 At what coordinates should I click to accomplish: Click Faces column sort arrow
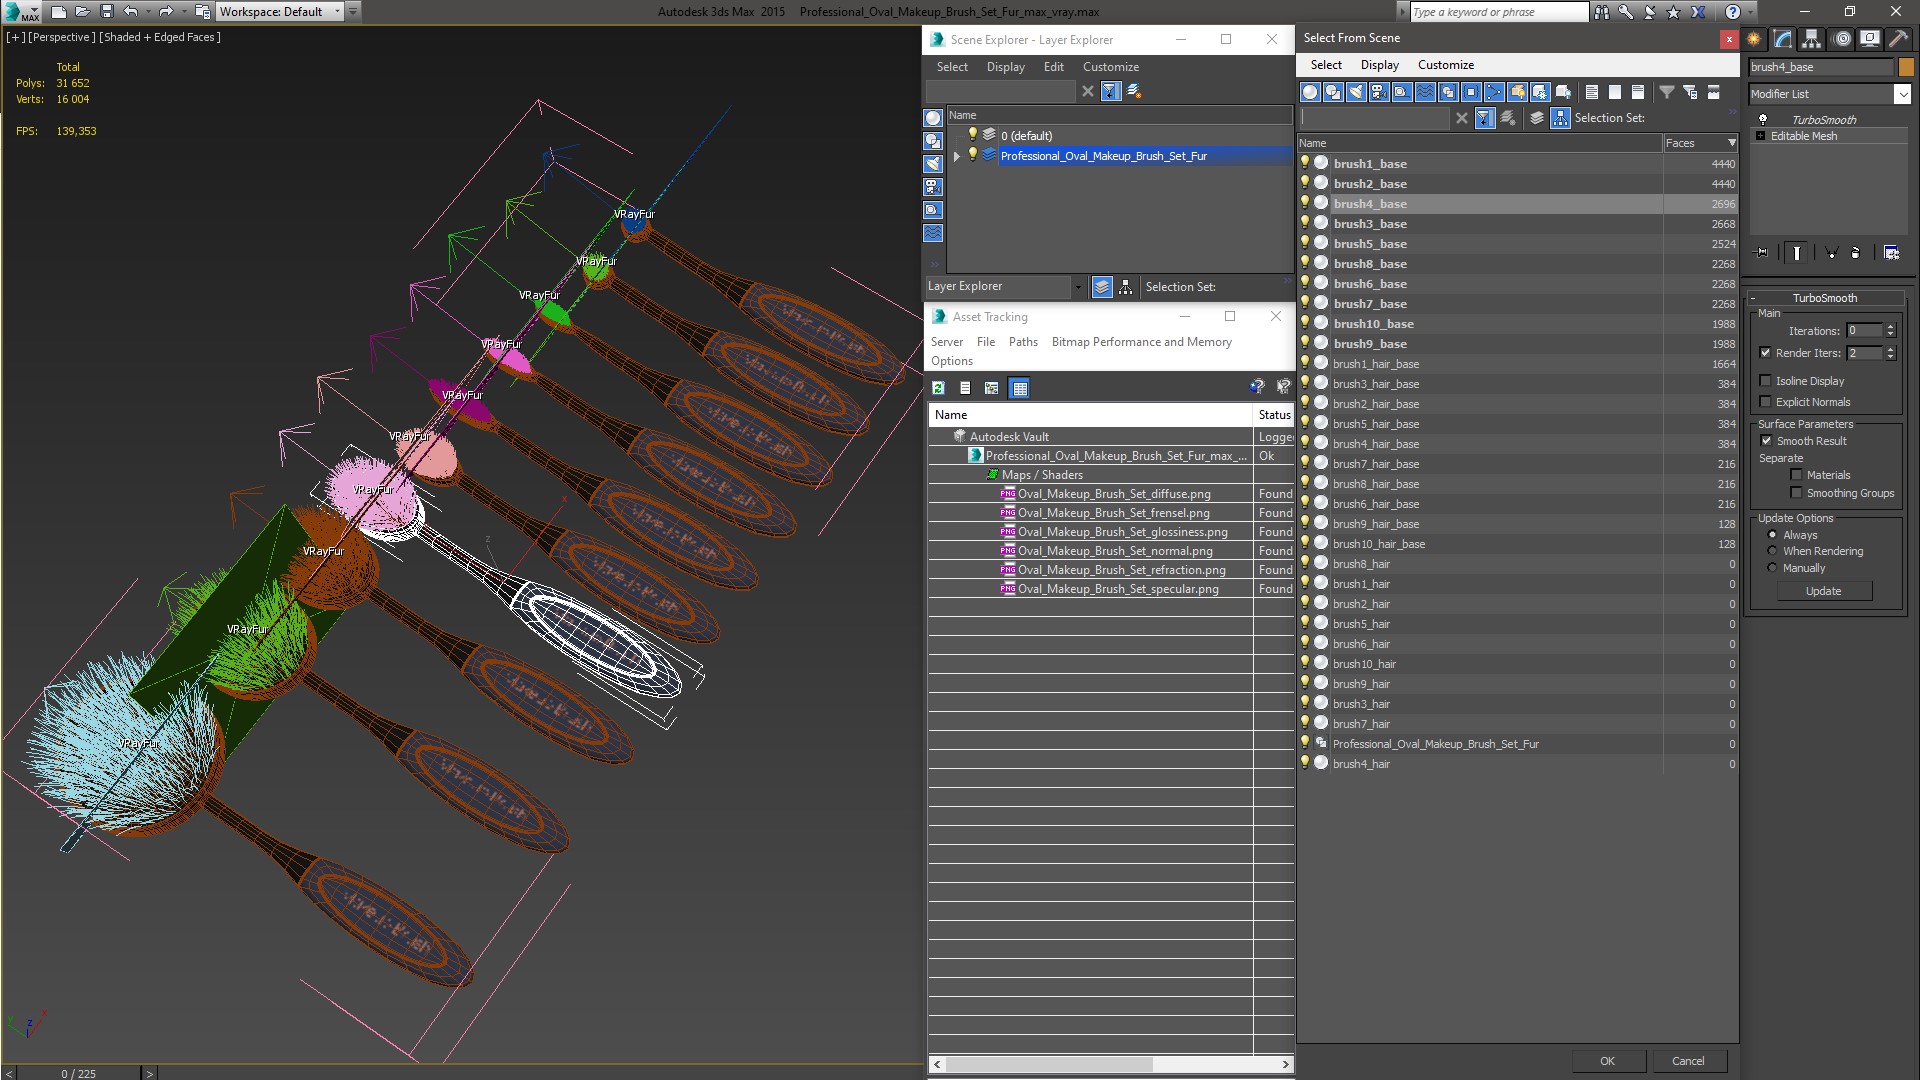pyautogui.click(x=1732, y=143)
